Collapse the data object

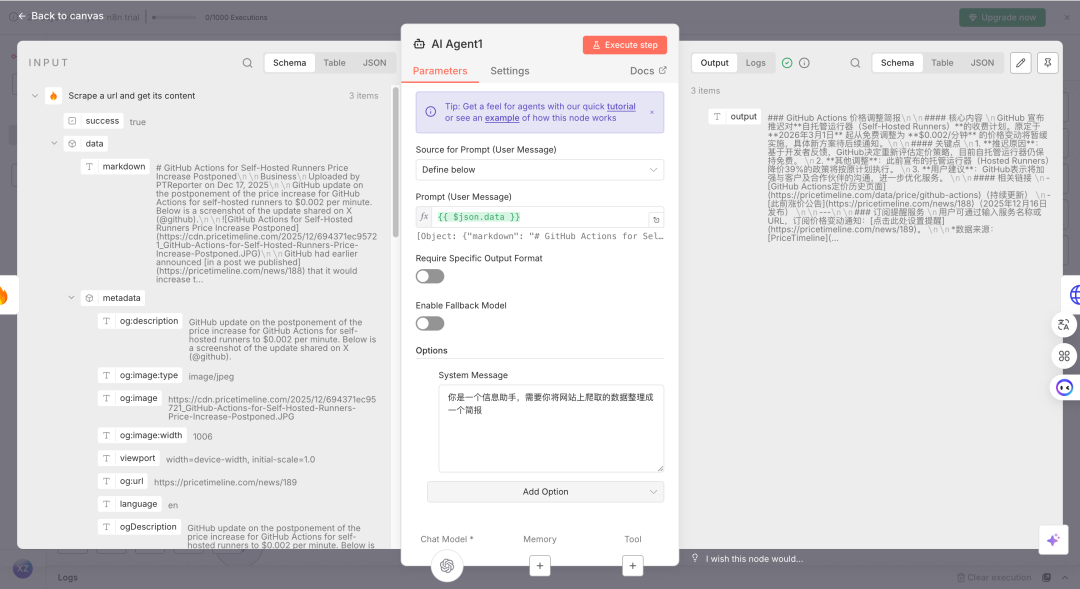pyautogui.click(x=54, y=143)
